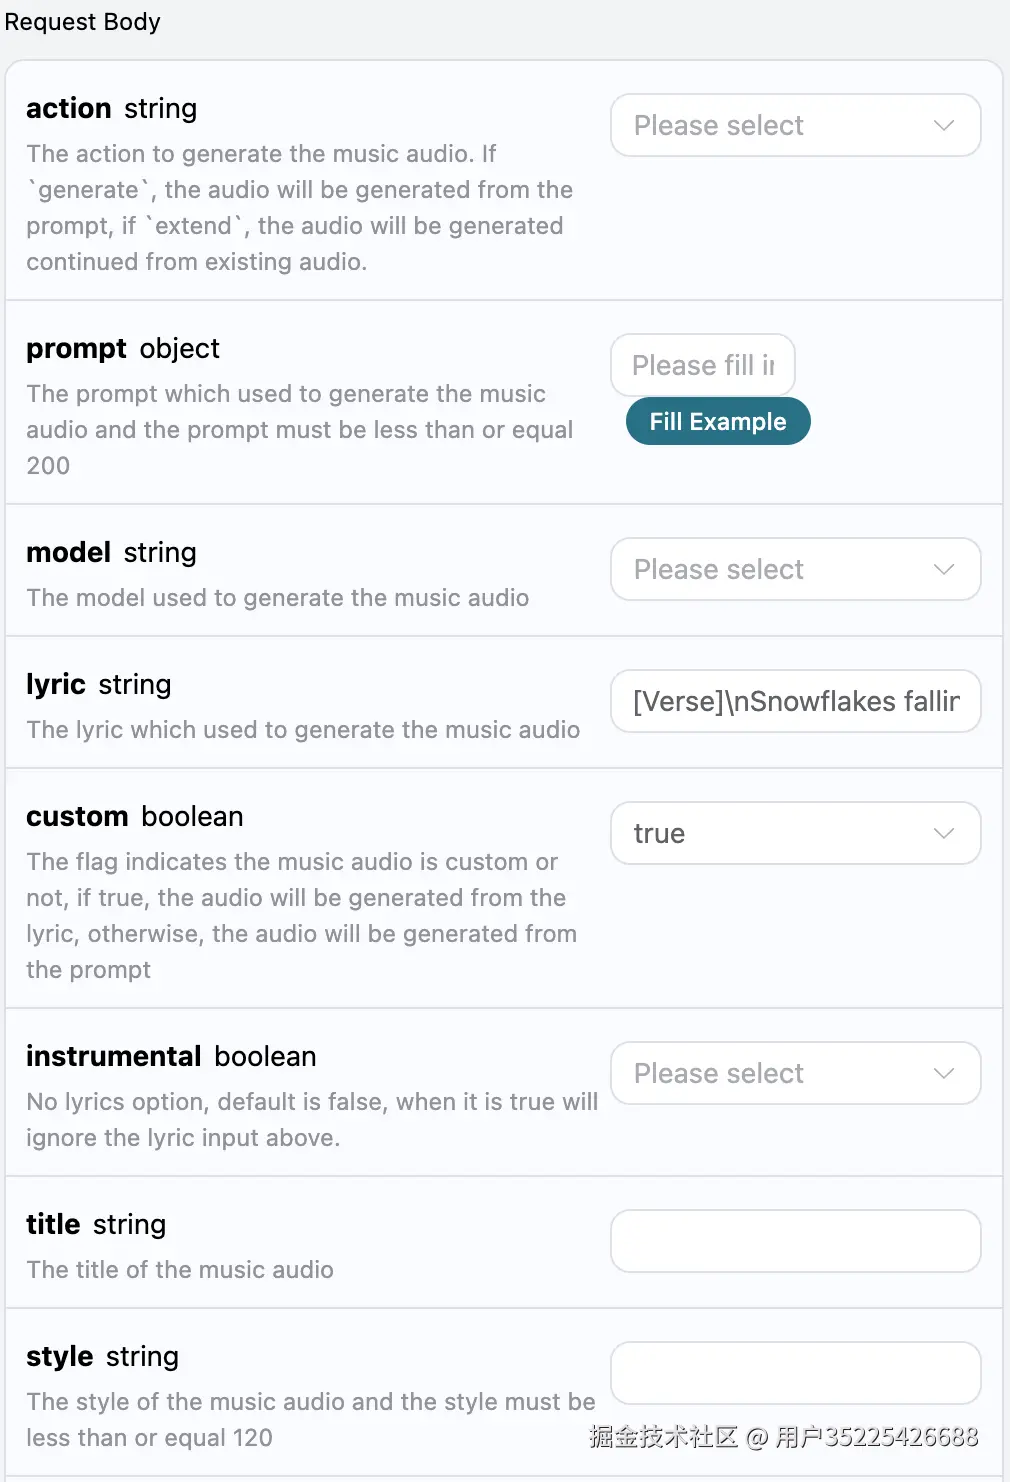Focus the prompt object input field

[702, 365]
